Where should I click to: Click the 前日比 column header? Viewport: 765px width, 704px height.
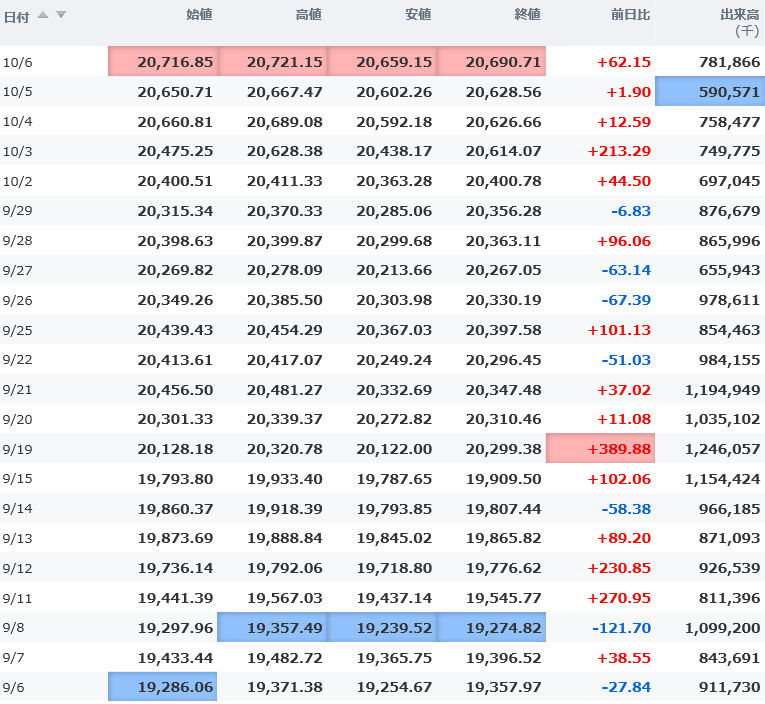pyautogui.click(x=630, y=15)
